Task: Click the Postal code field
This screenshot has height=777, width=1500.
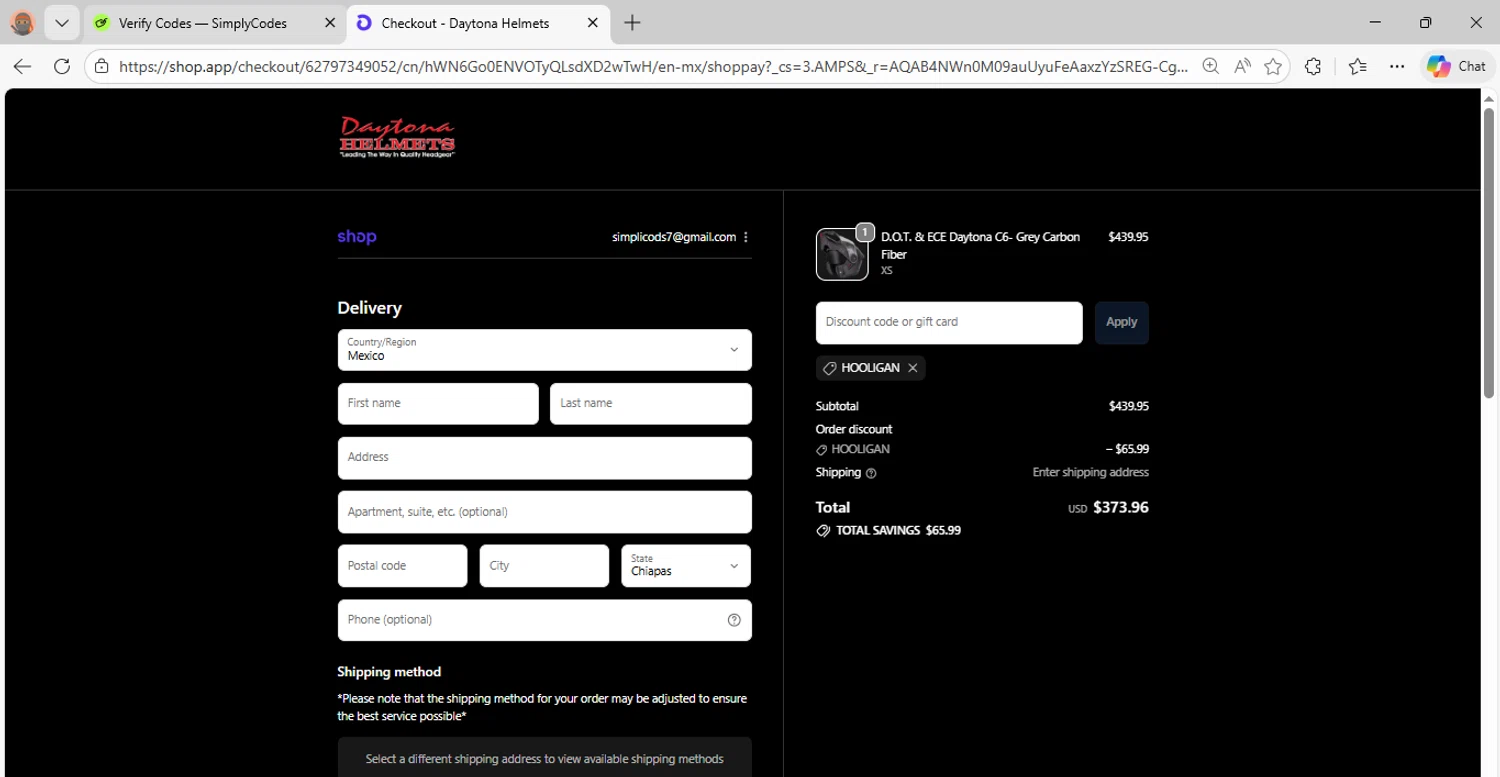Action: pos(402,565)
